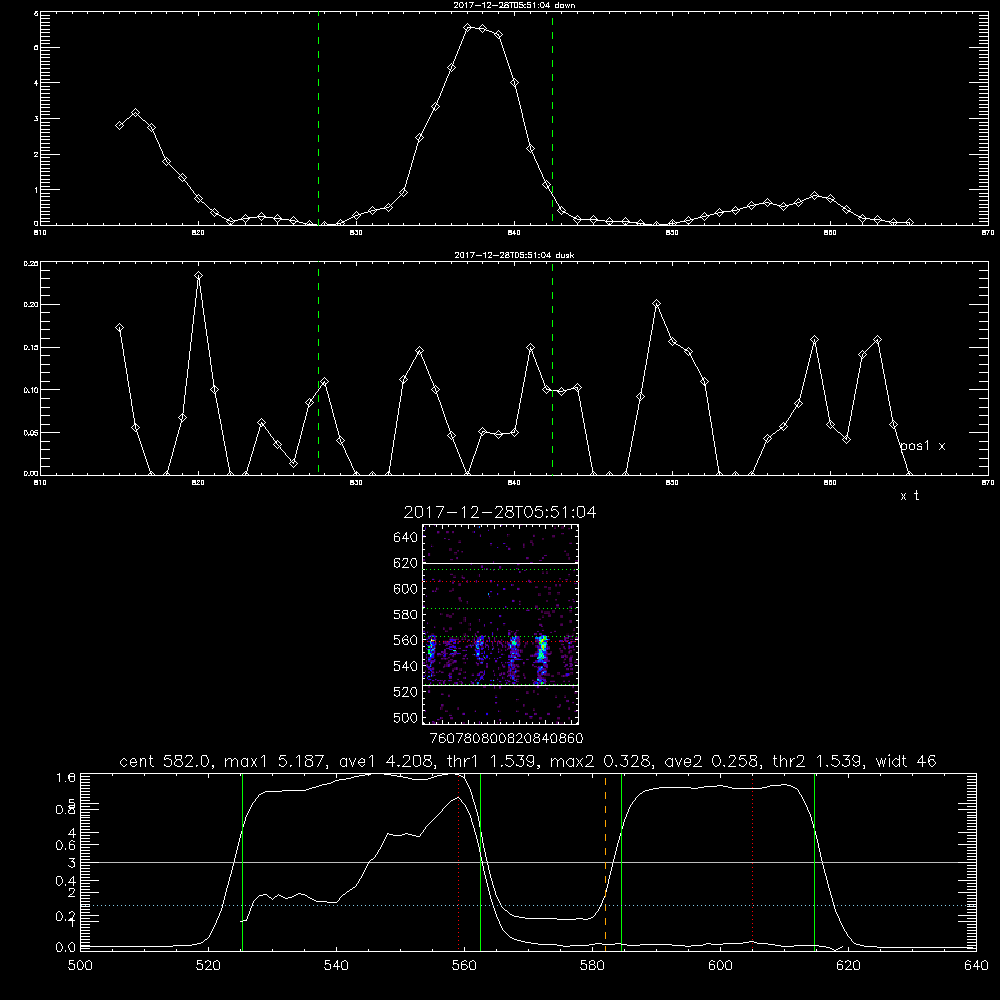This screenshot has height=1000, width=1000.
Task: Click the '620' y-axis label beside spectrogram image
Action: pyautogui.click(x=406, y=563)
